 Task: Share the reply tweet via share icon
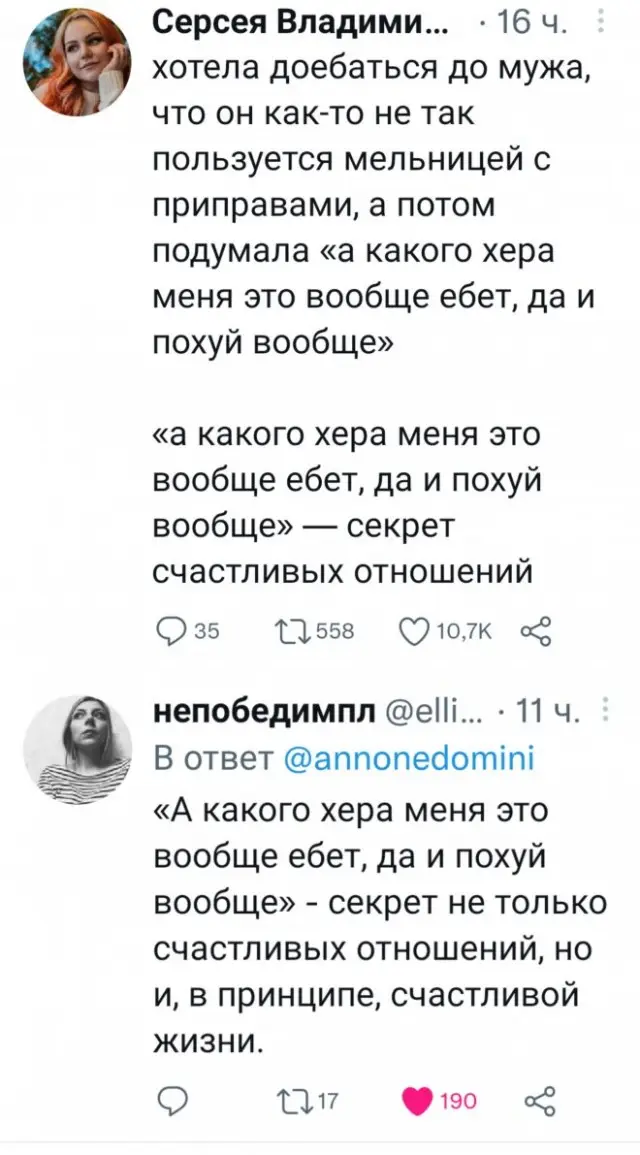[535, 1100]
